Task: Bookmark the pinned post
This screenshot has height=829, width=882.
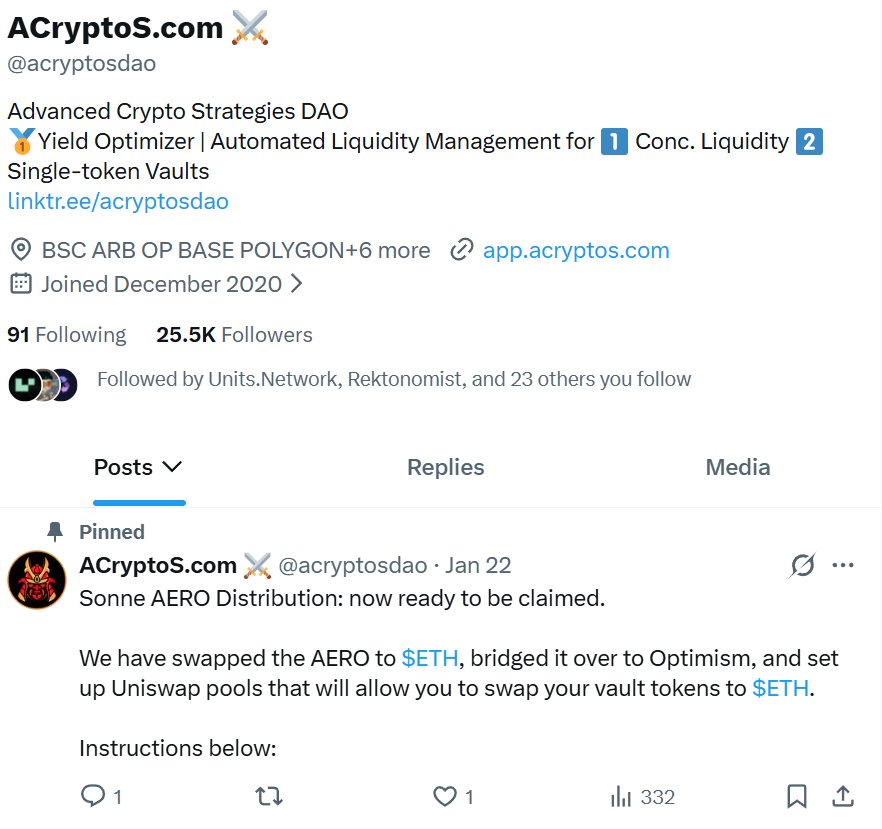Action: coord(797,796)
